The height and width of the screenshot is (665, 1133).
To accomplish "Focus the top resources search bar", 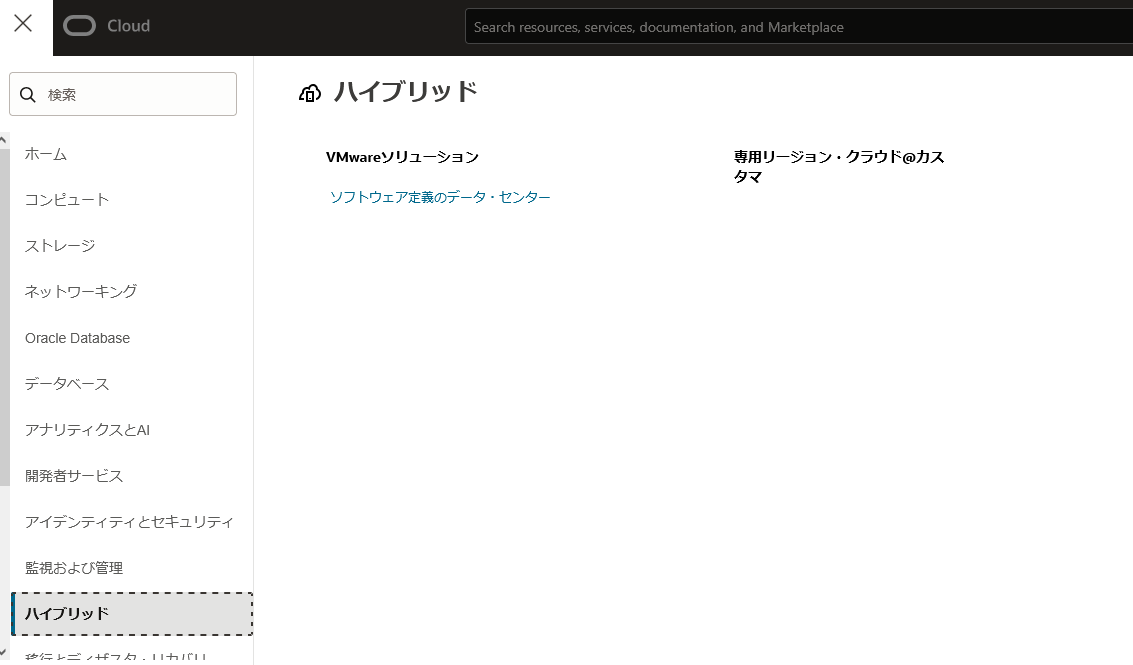I will click(798, 27).
